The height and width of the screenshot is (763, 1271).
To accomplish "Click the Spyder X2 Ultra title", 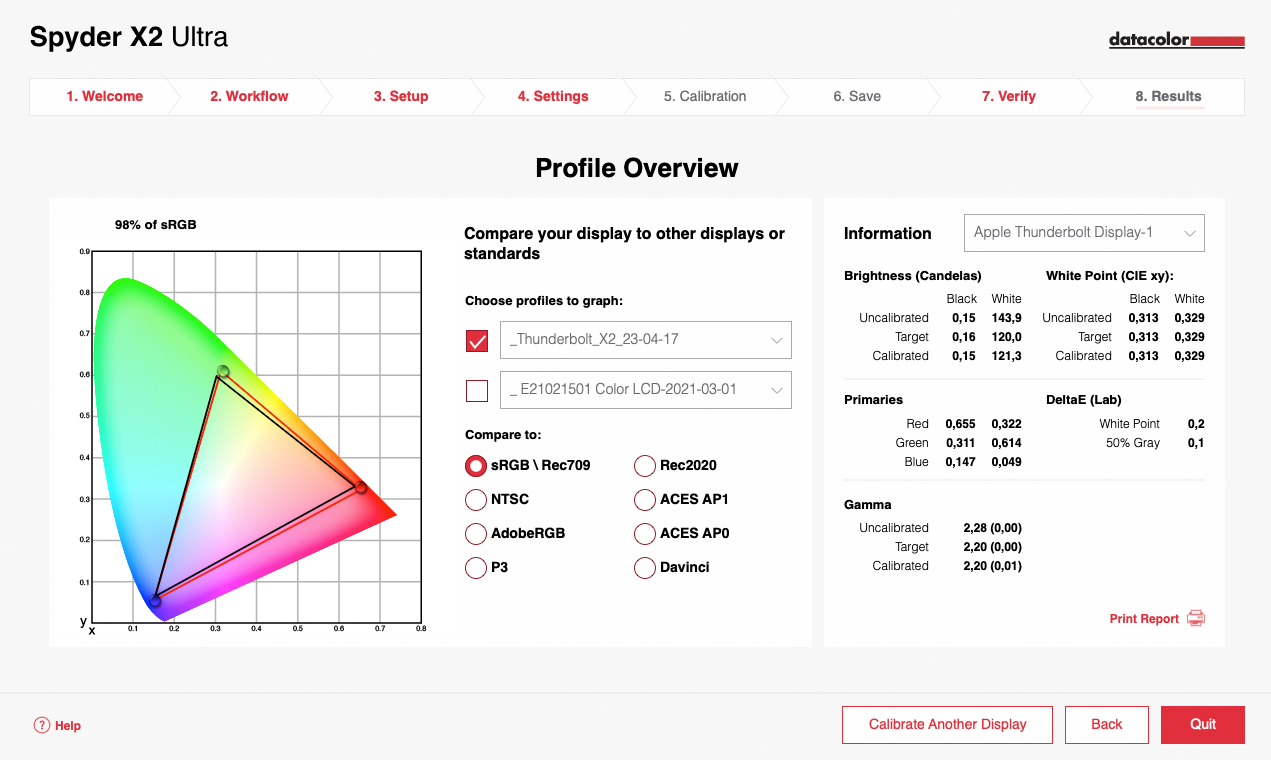I will (129, 38).
